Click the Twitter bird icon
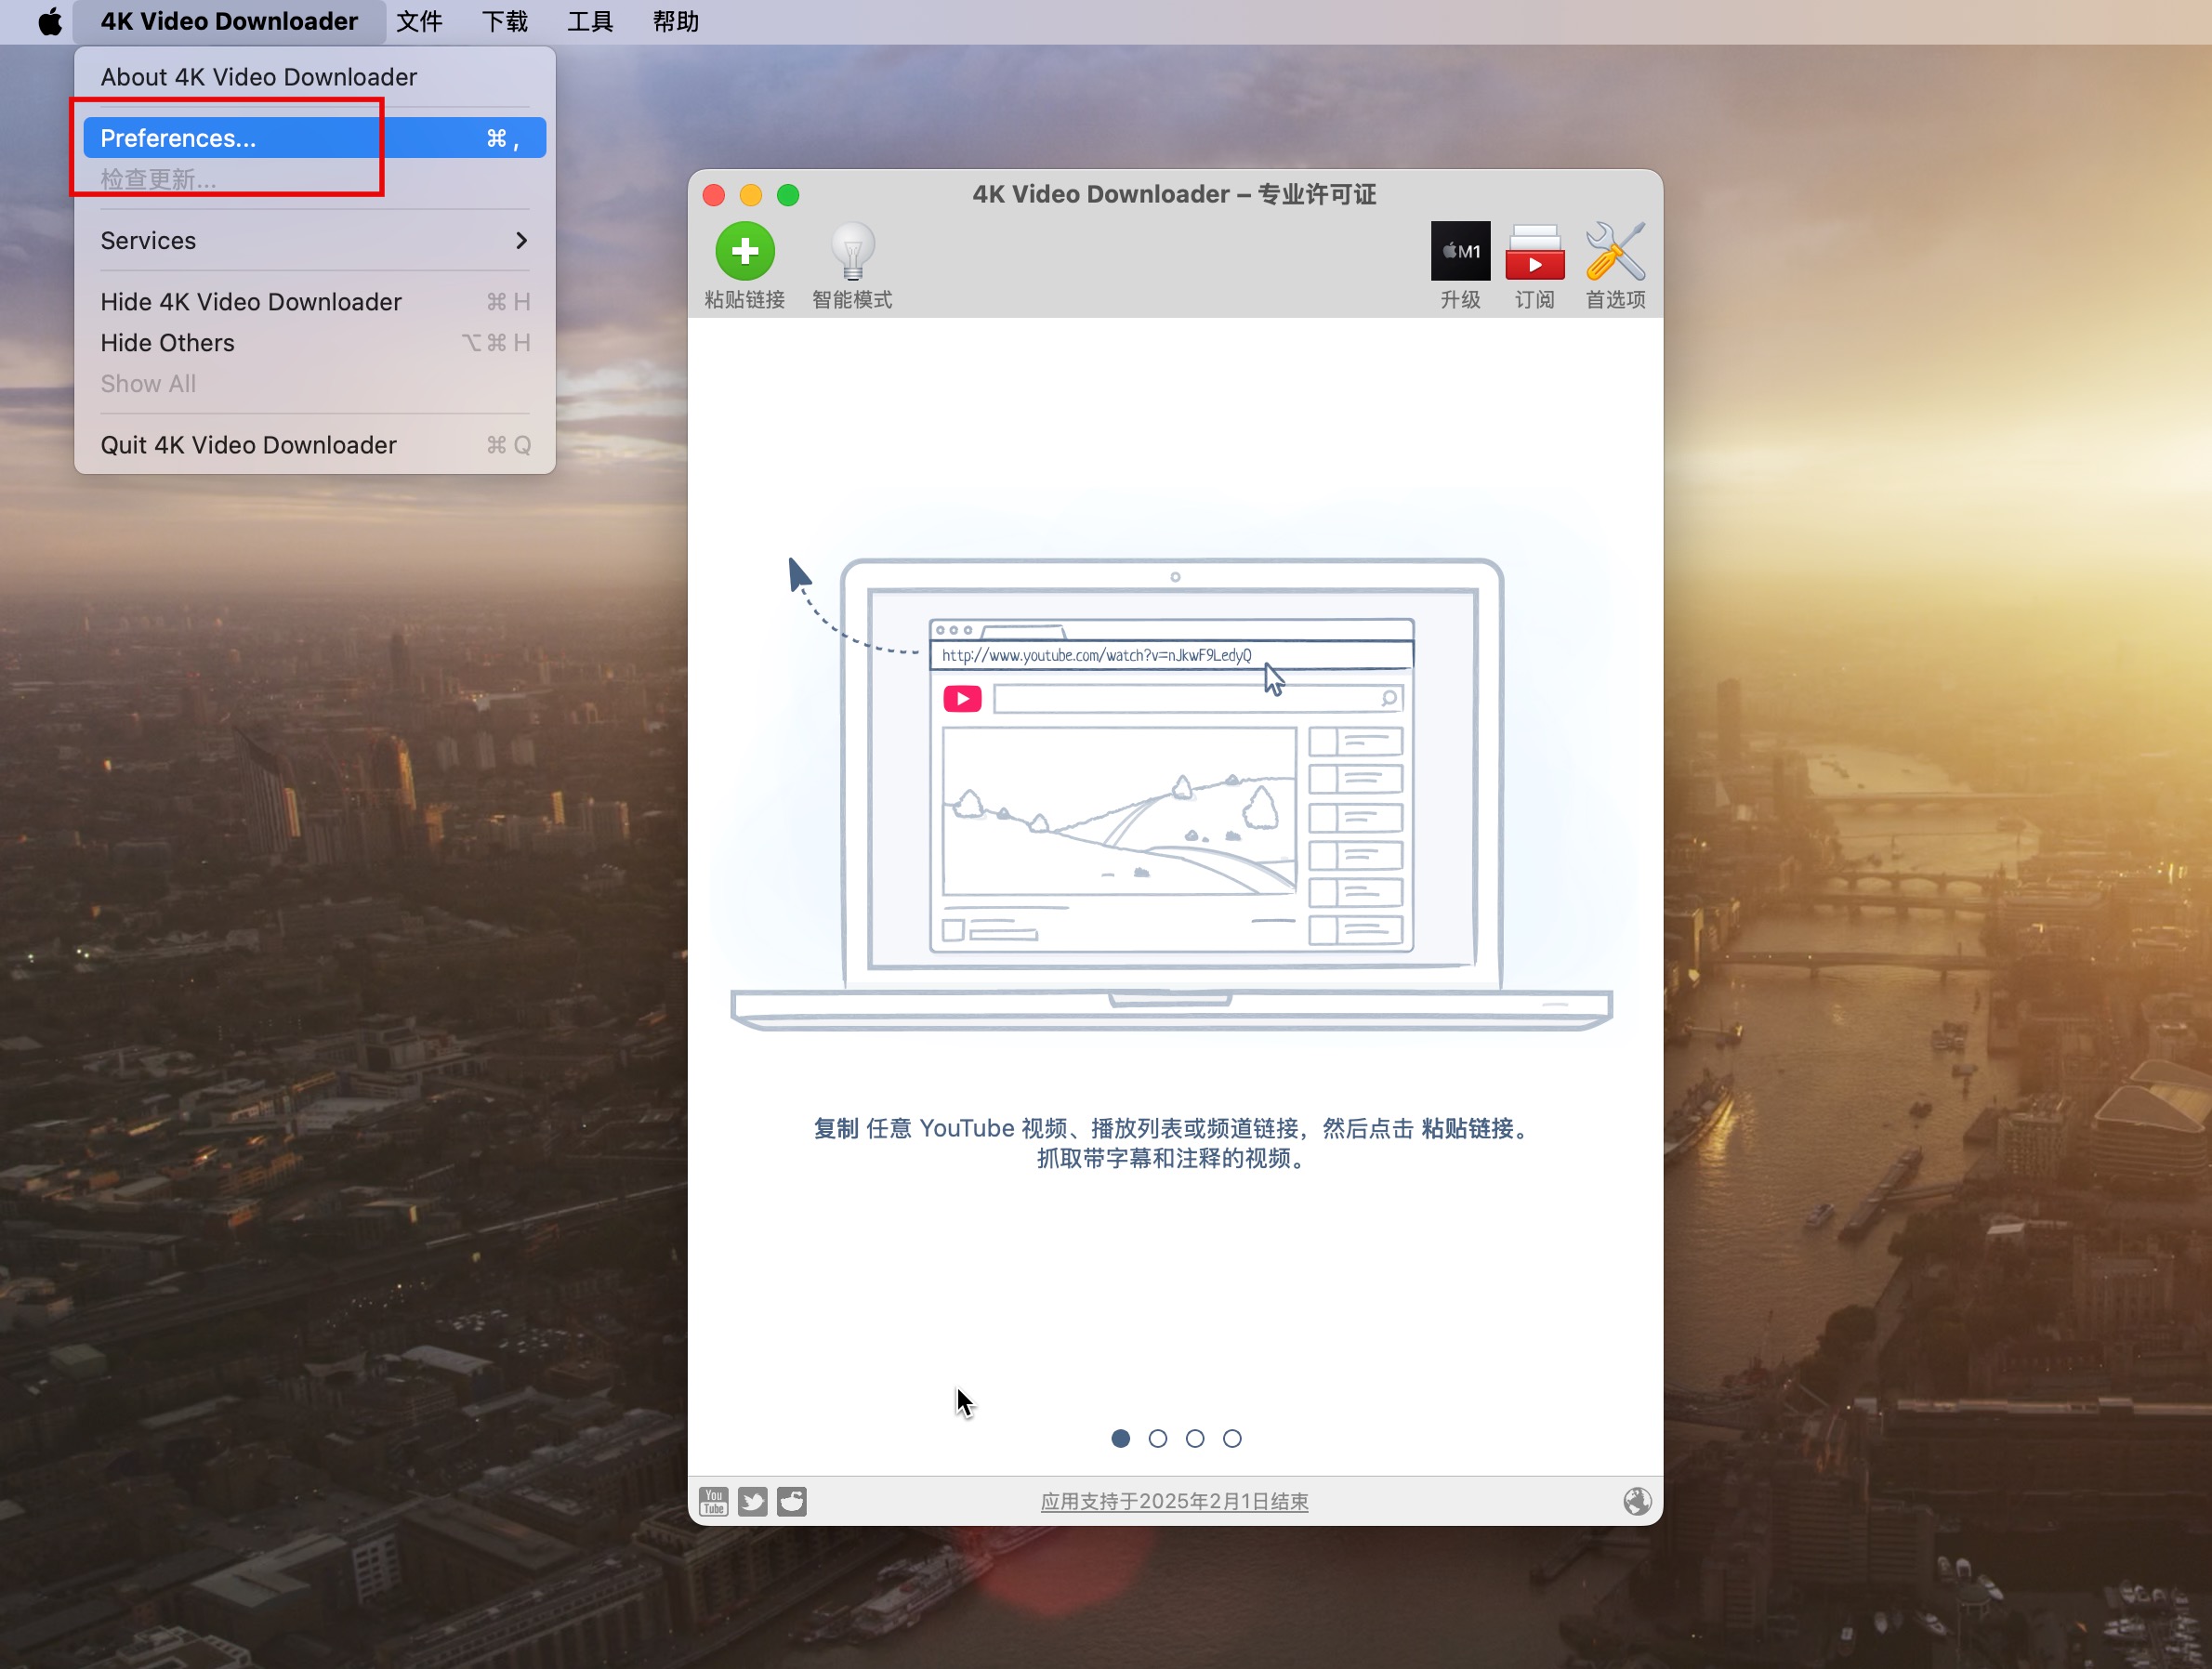2212x1669 pixels. coord(752,1501)
